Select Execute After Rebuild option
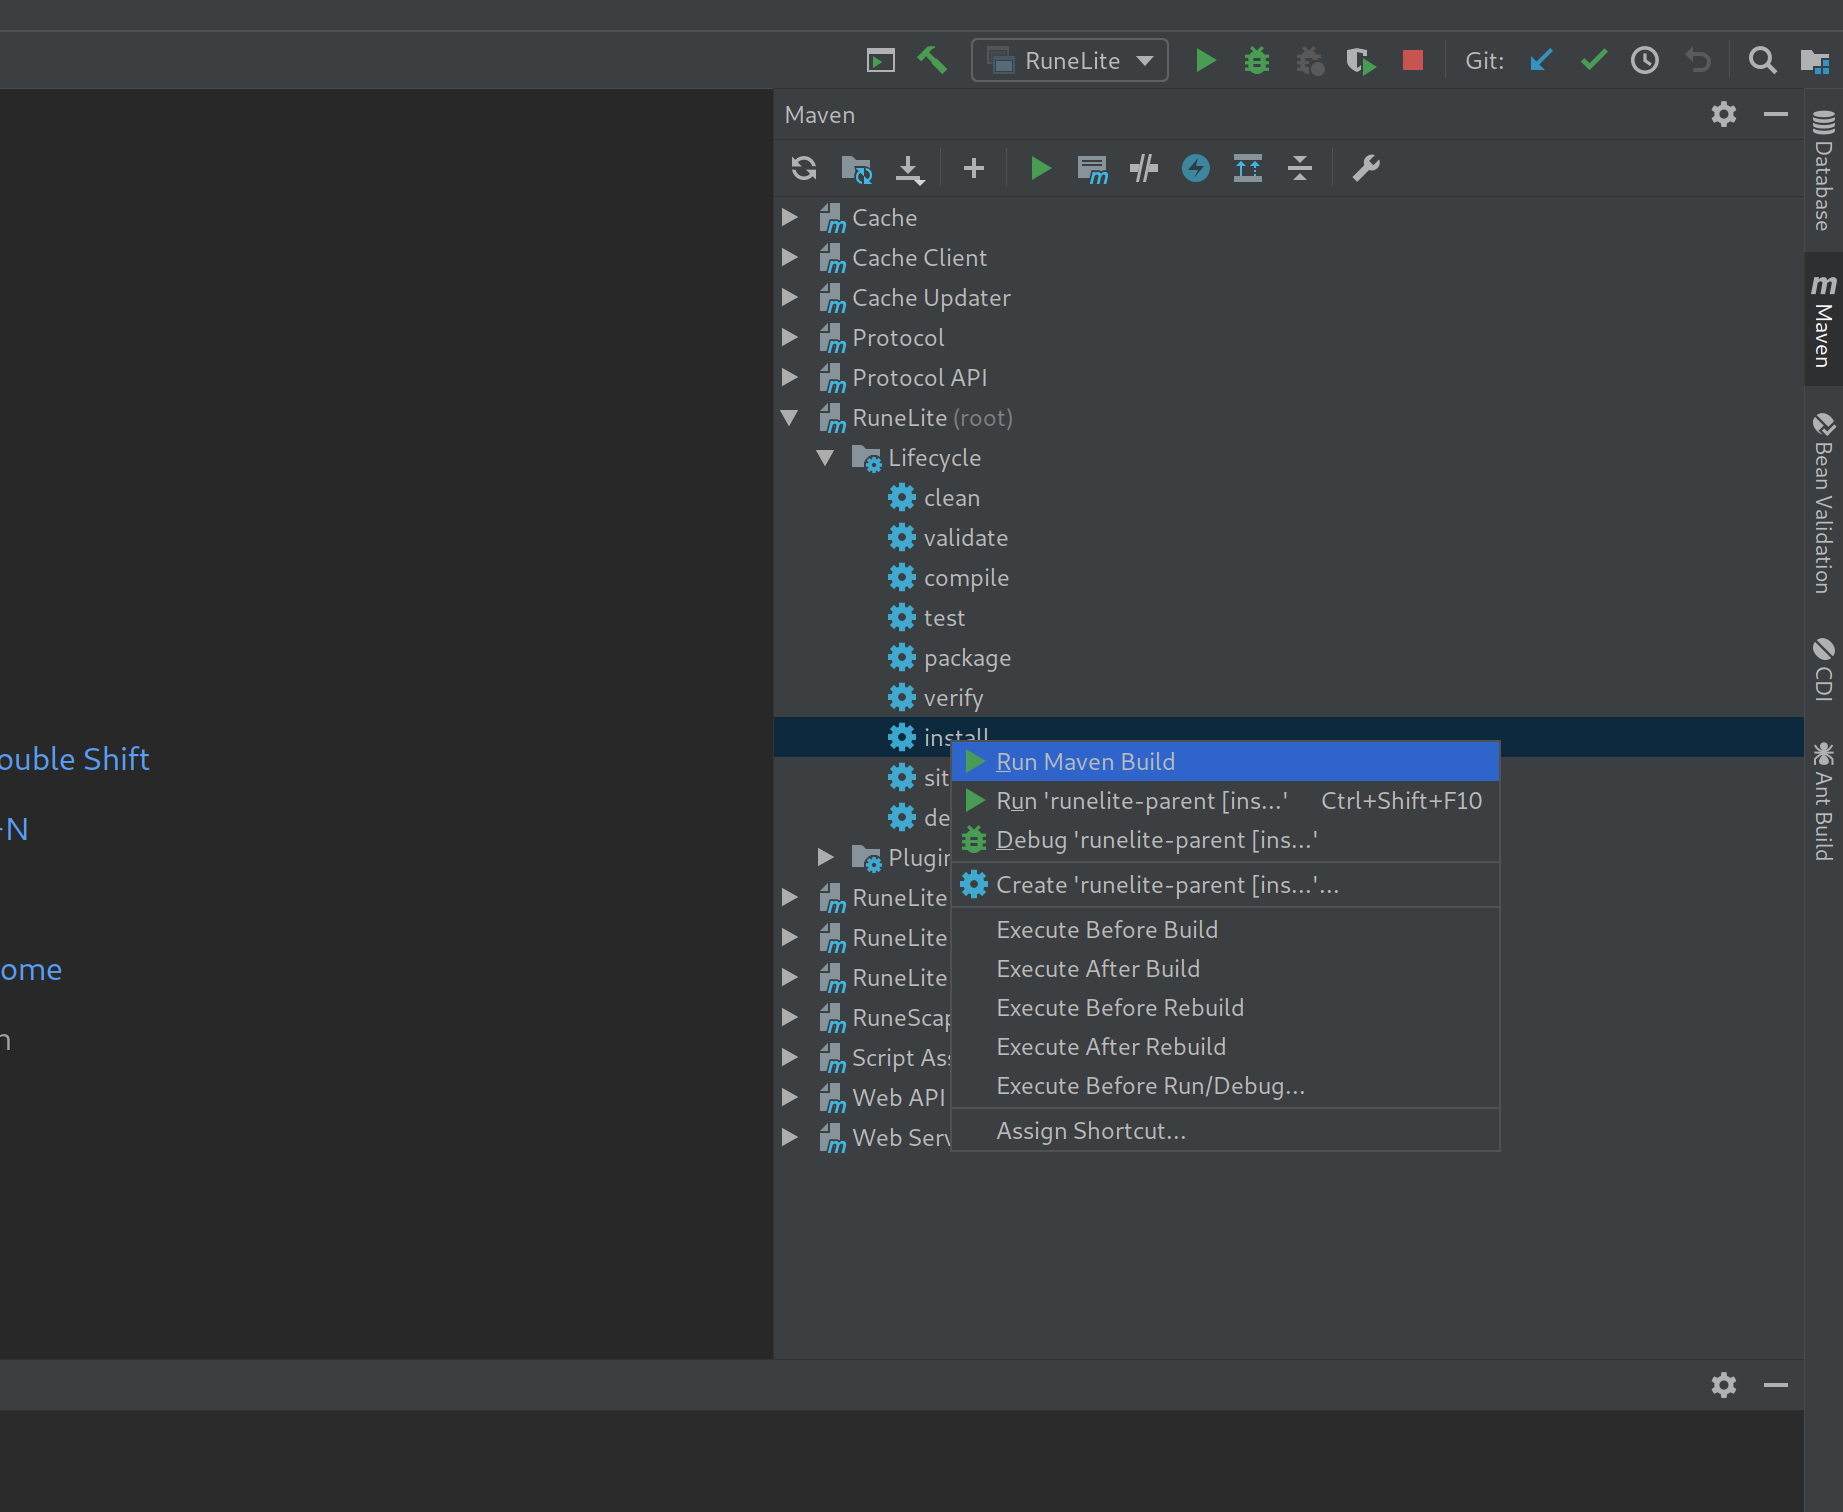This screenshot has height=1512, width=1843. tap(1225, 1047)
